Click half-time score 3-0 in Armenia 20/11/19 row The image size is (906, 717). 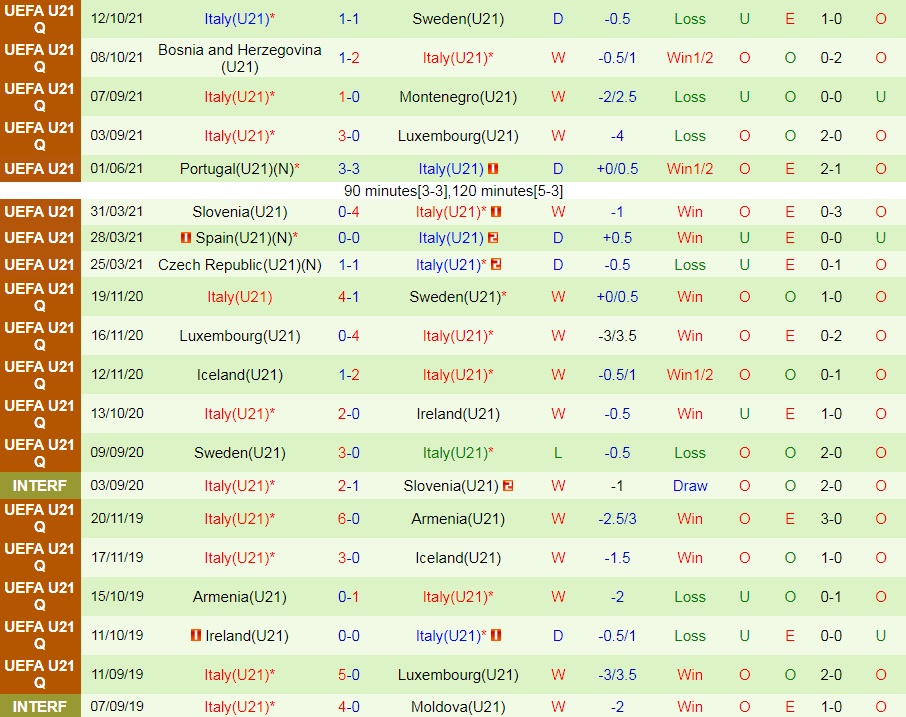(x=831, y=519)
